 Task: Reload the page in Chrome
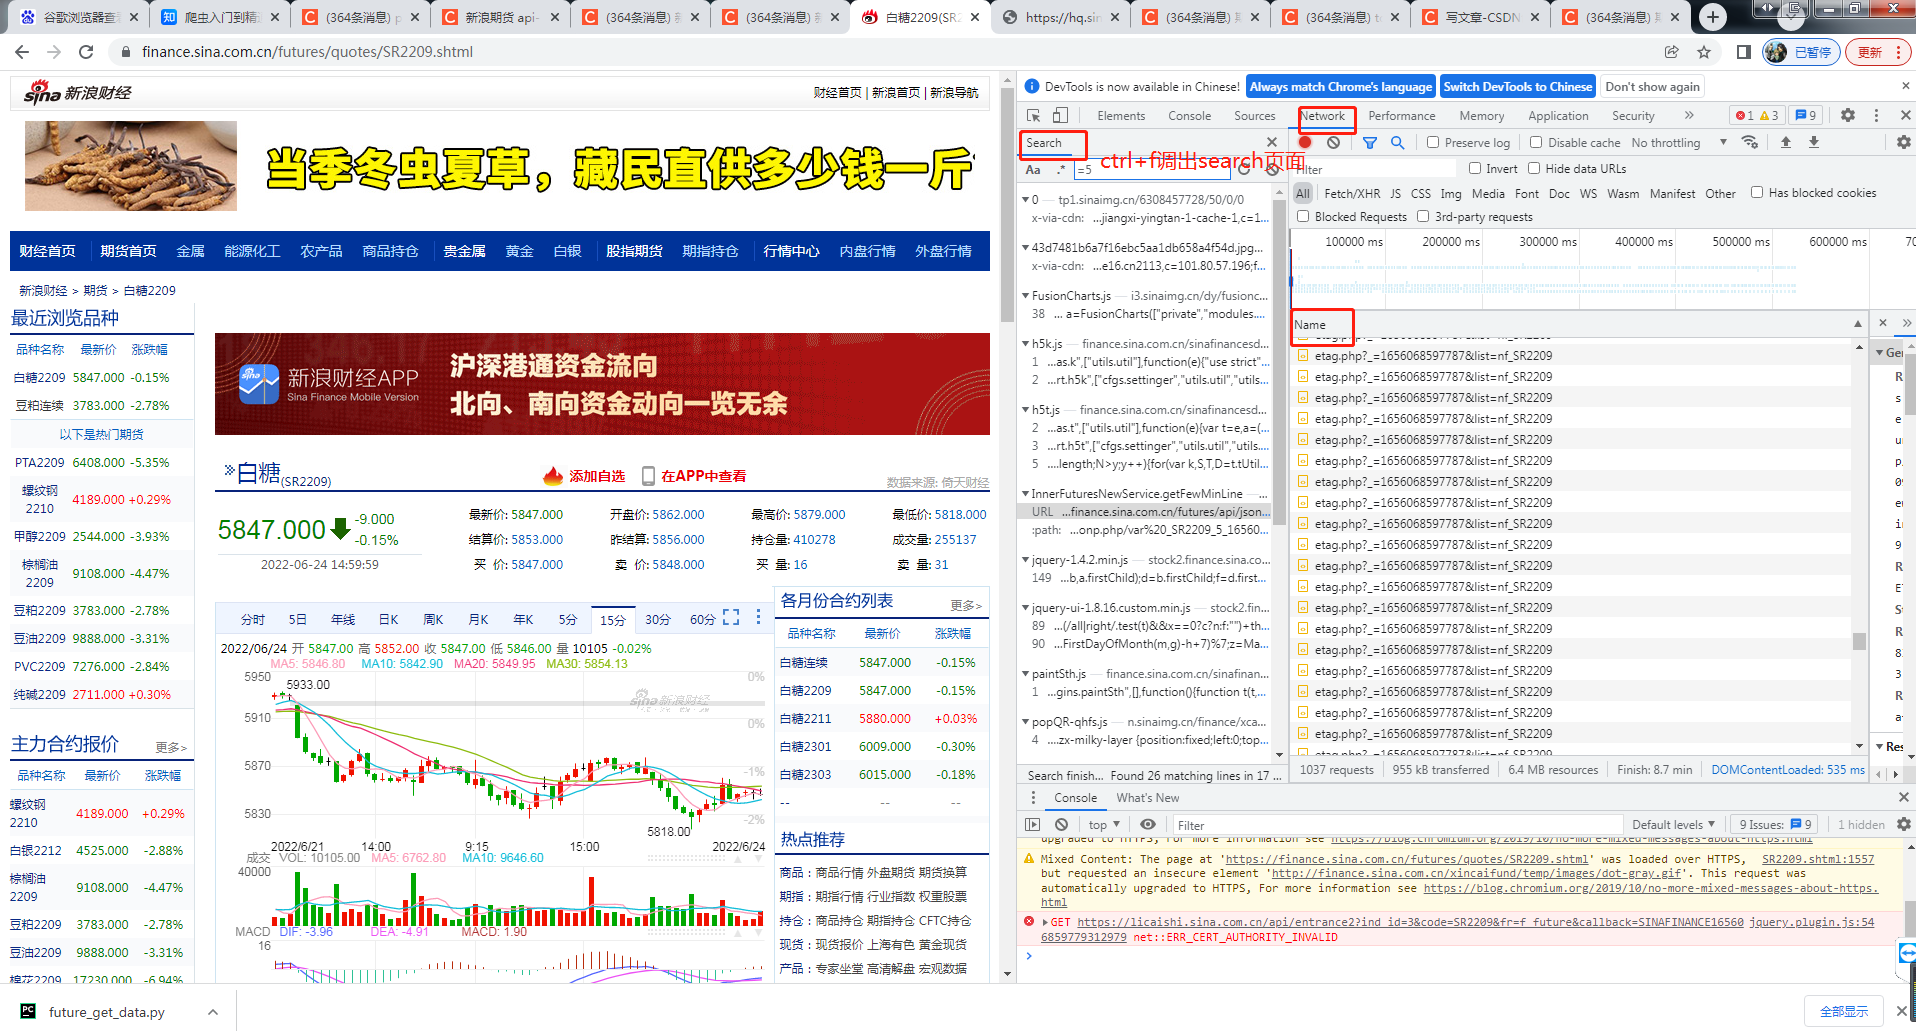pos(86,52)
